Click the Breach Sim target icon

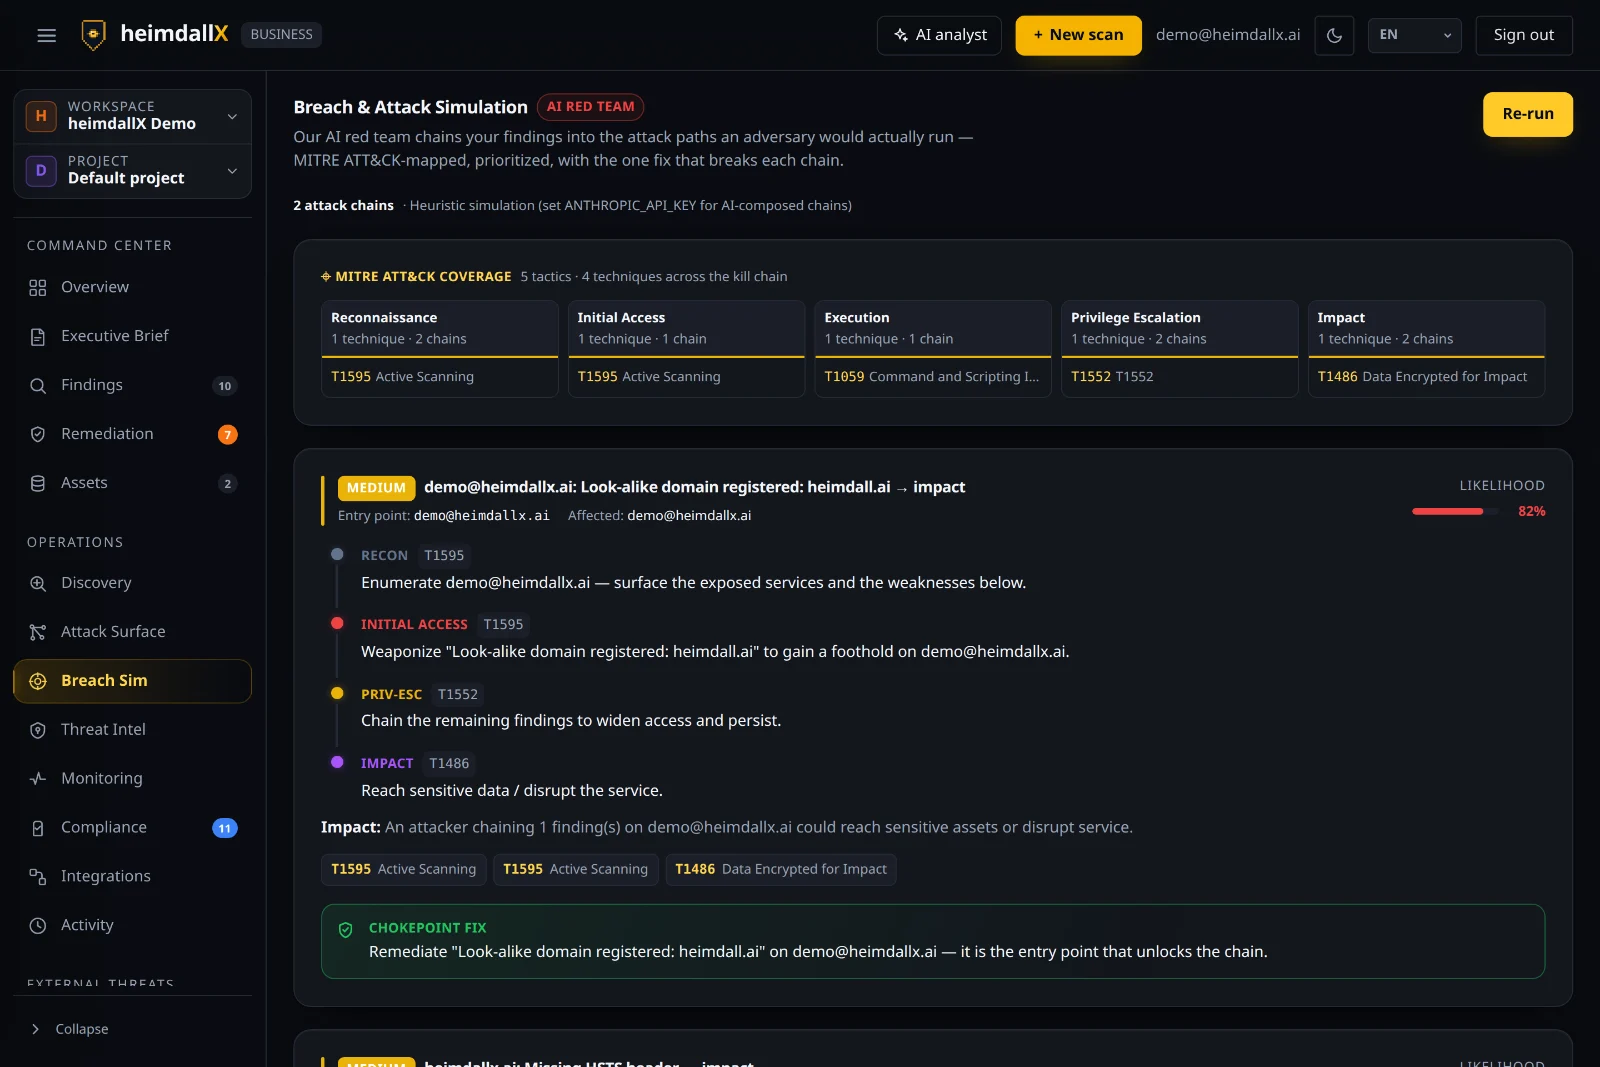pos(38,681)
